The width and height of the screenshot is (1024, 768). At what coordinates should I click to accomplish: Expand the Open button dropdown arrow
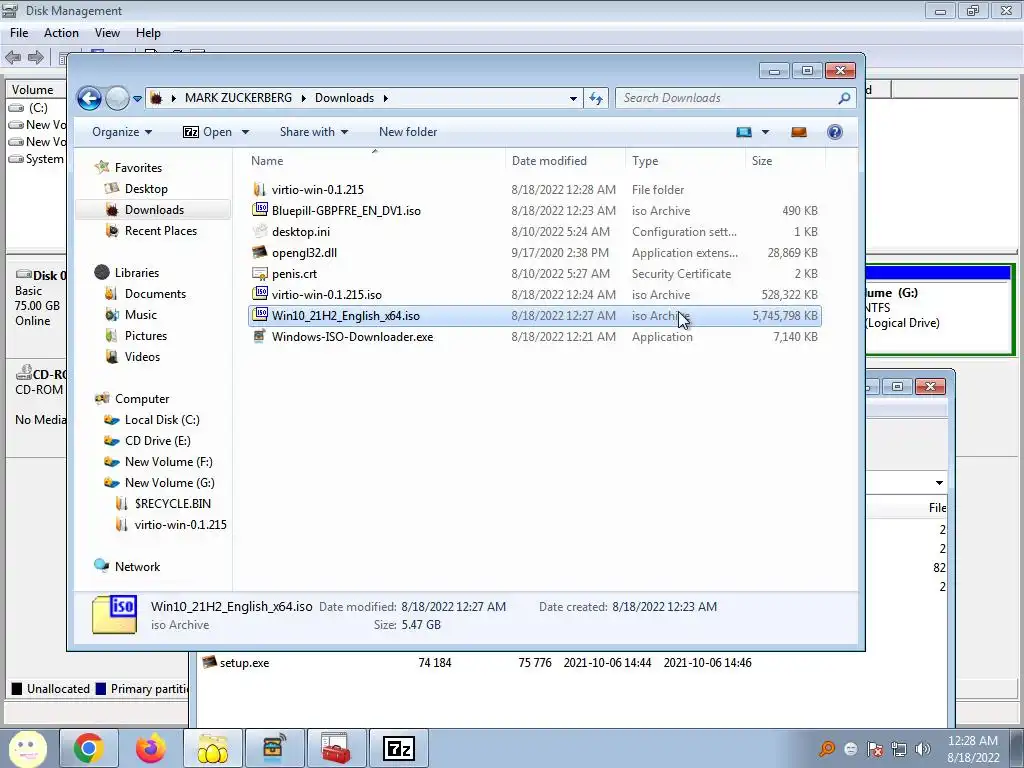point(246,132)
